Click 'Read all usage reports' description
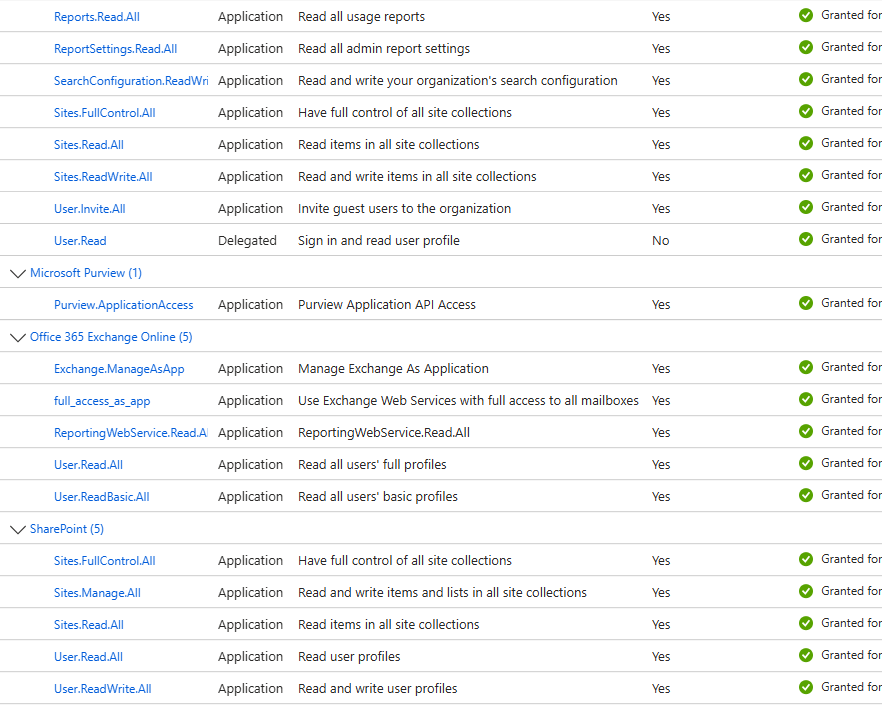 pyautogui.click(x=361, y=17)
